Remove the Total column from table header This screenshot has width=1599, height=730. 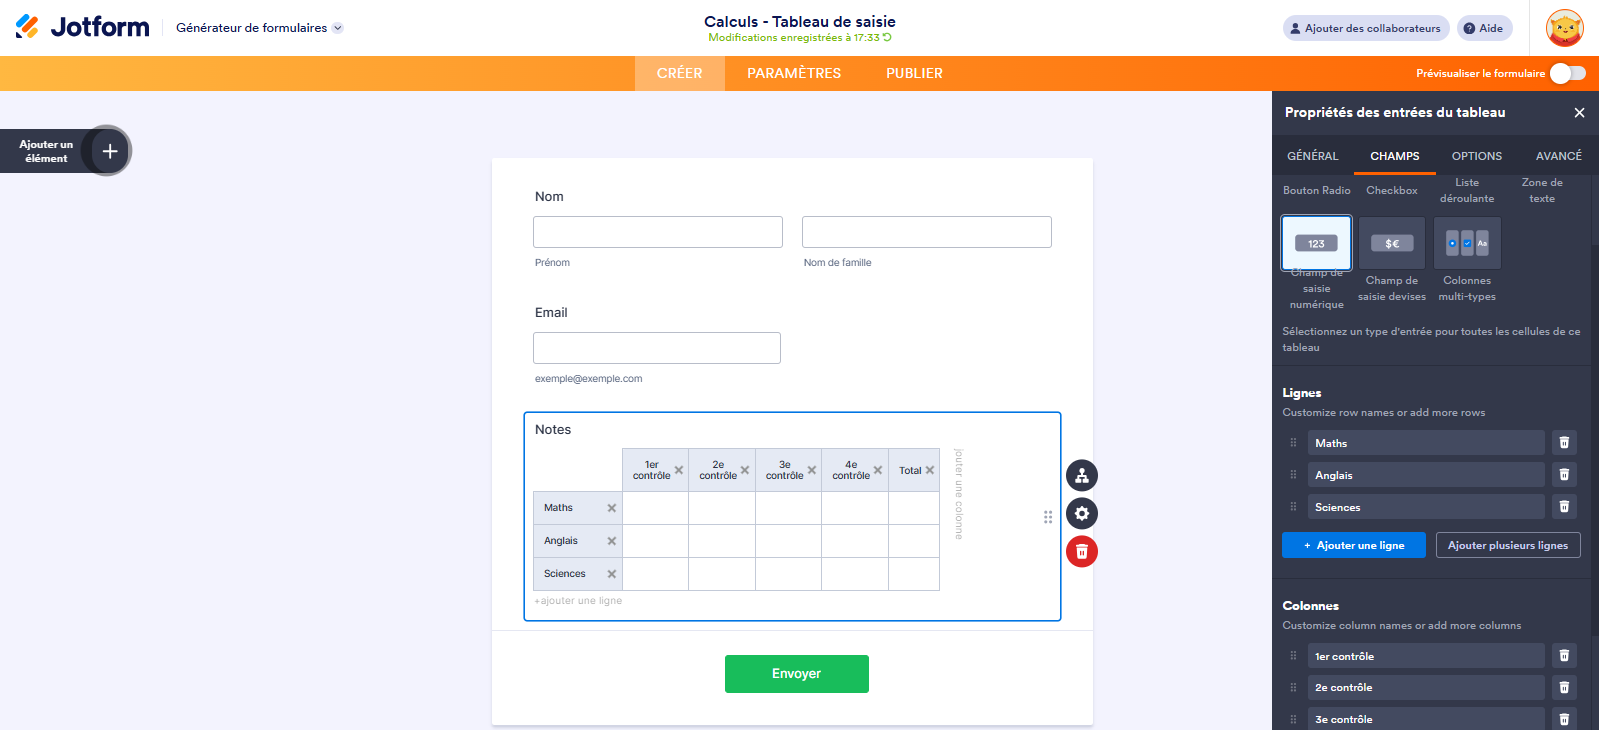tap(930, 470)
